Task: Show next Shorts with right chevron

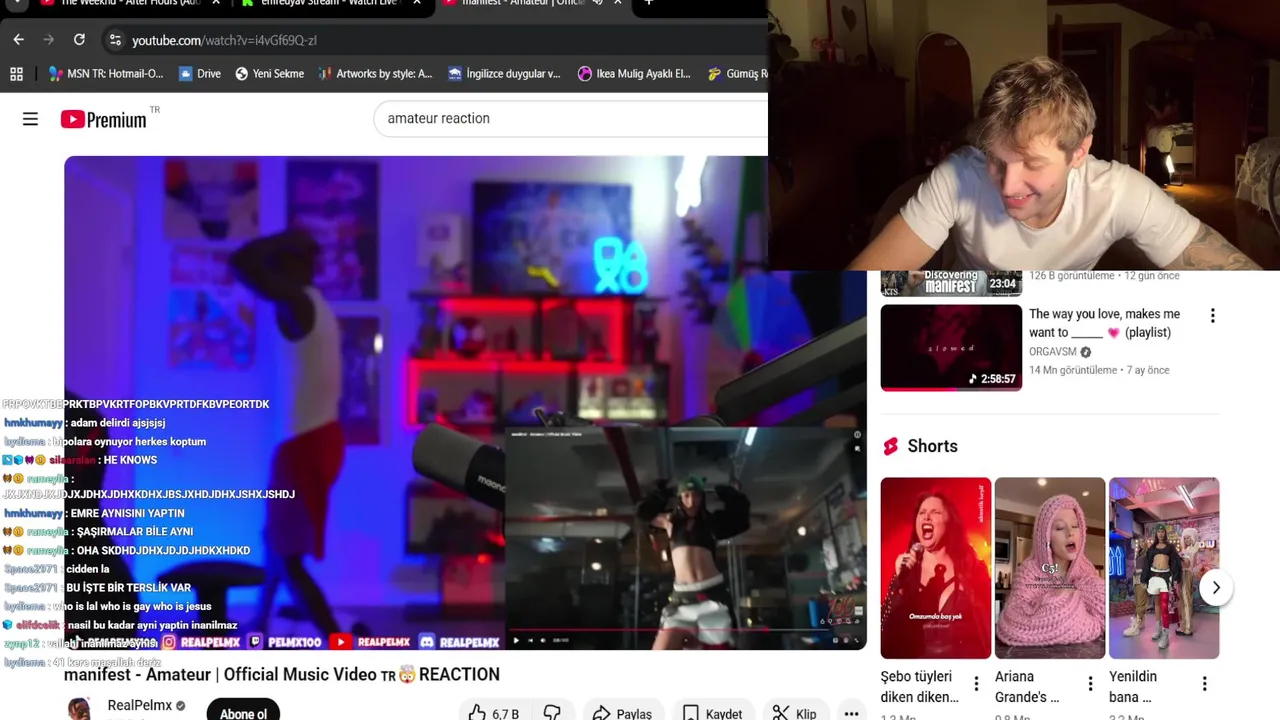Action: pyautogui.click(x=1216, y=588)
